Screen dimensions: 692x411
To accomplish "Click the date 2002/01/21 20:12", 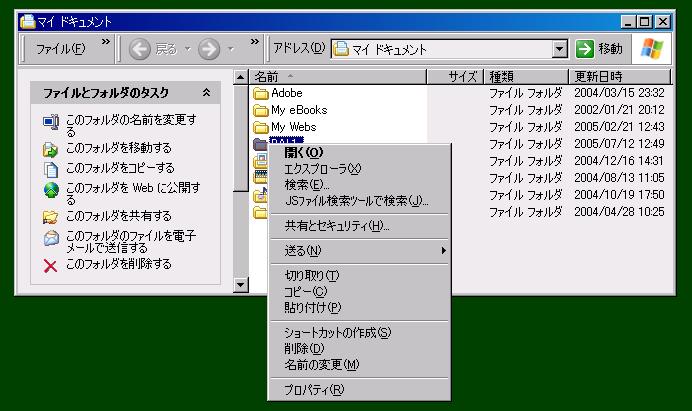I will pyautogui.click(x=619, y=110).
